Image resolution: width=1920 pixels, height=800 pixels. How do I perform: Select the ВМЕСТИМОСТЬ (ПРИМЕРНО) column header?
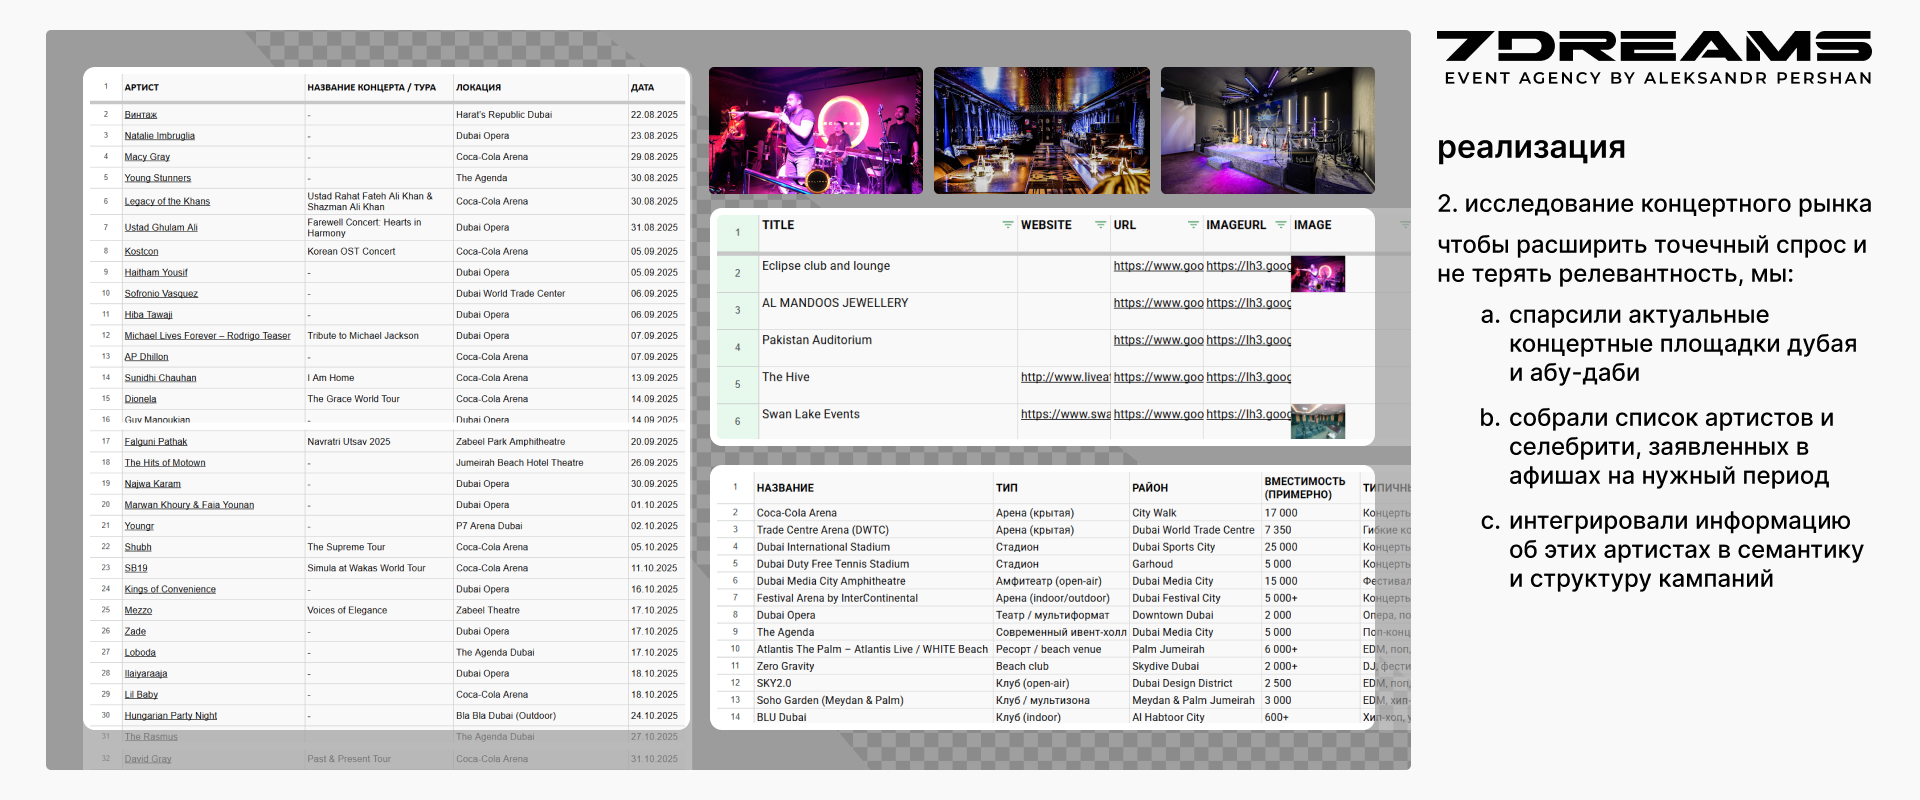click(x=1305, y=488)
